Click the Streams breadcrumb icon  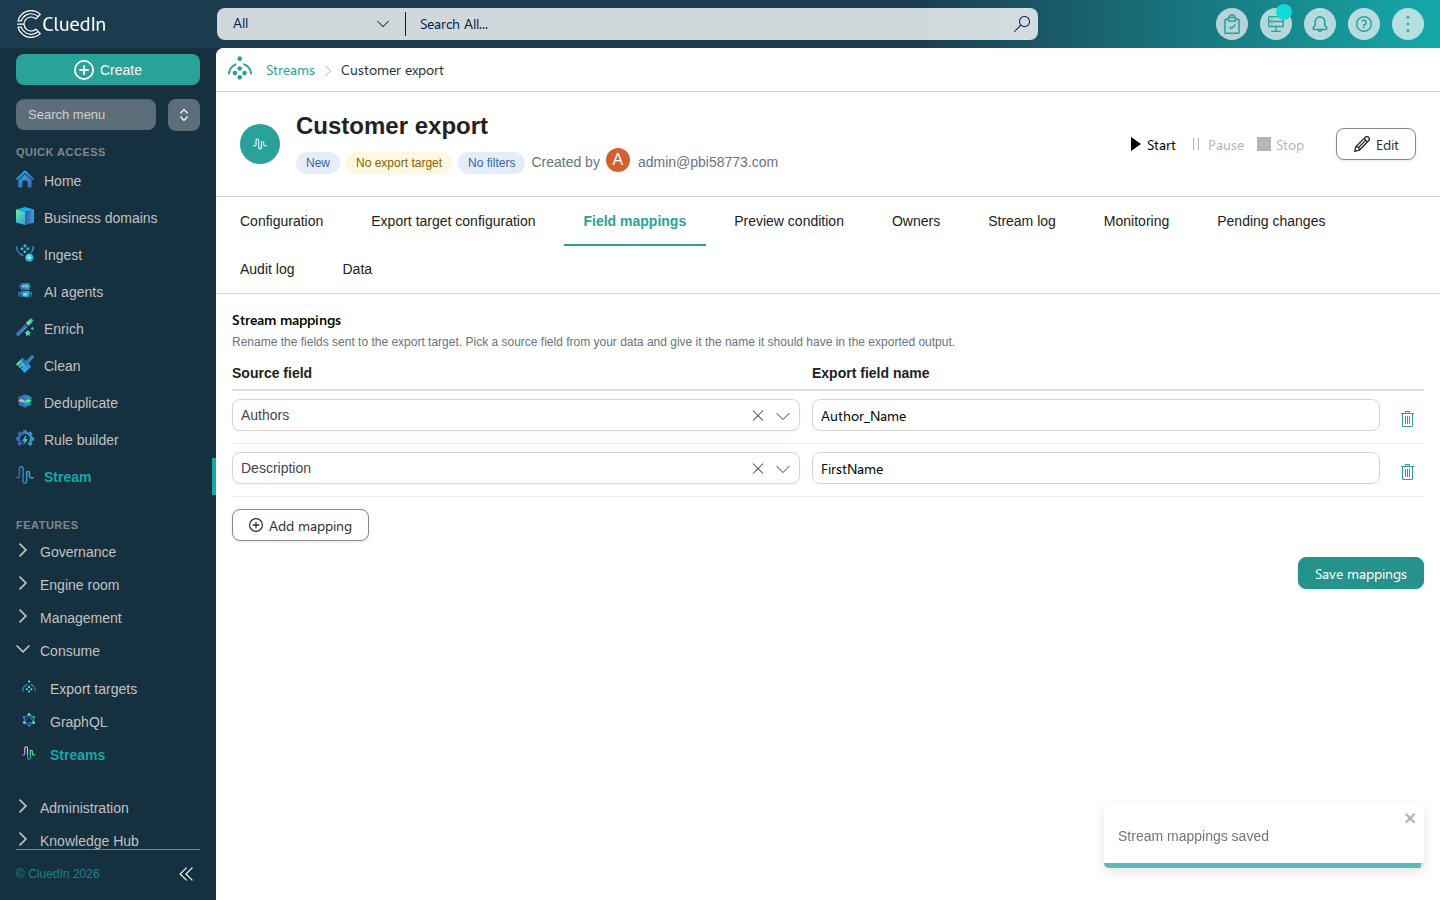coord(240,69)
